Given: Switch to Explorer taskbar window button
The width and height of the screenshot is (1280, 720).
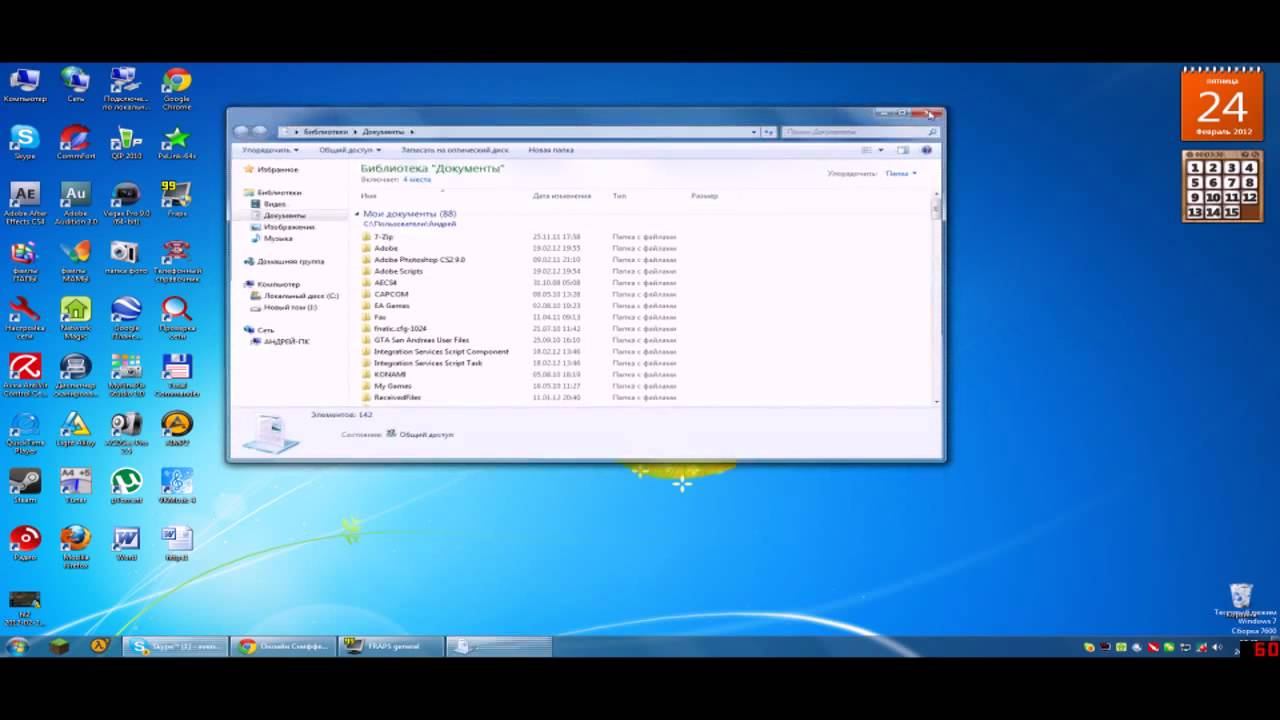Looking at the screenshot, I should coord(500,646).
